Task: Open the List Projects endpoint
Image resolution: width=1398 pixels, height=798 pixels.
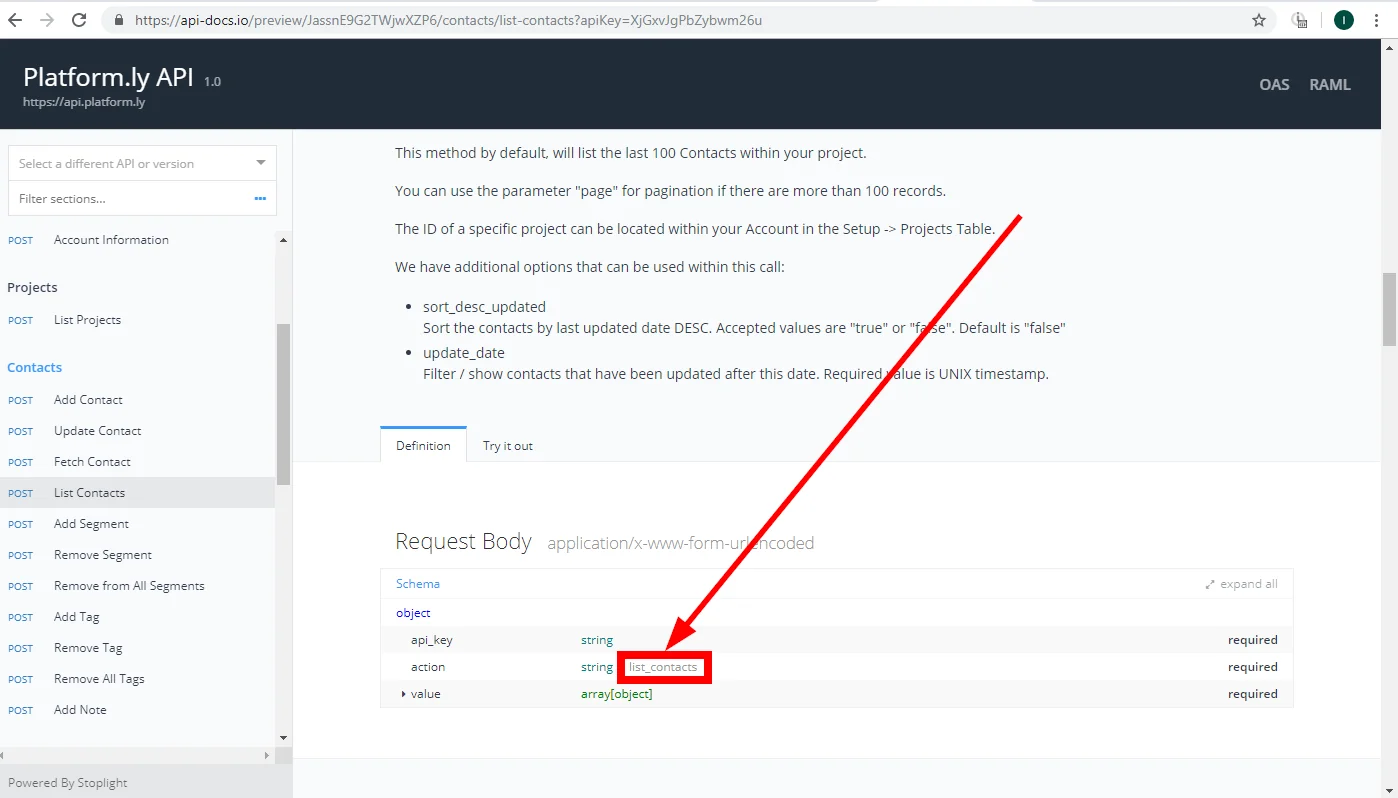Action: (87, 320)
